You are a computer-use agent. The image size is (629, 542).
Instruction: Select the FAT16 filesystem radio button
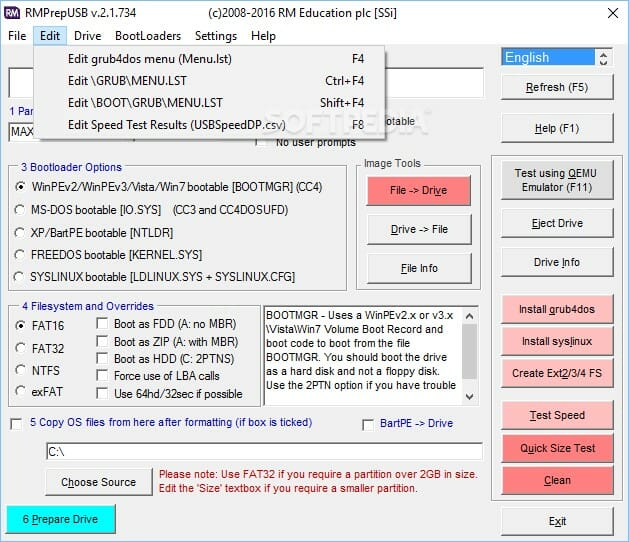[20, 325]
